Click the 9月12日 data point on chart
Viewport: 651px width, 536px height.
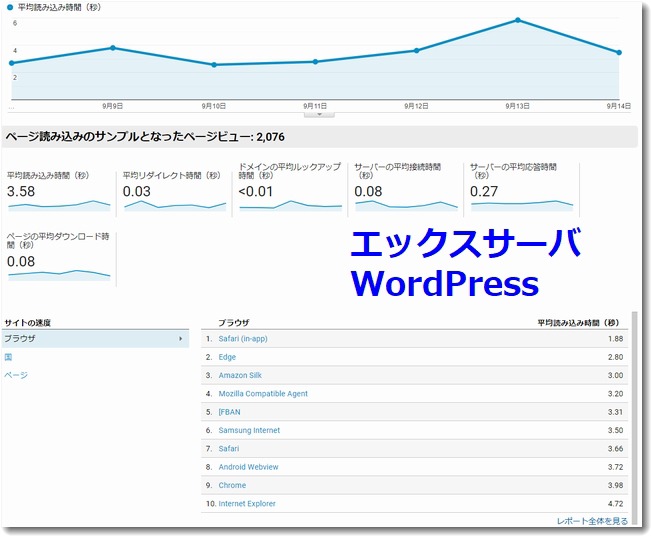[416, 51]
